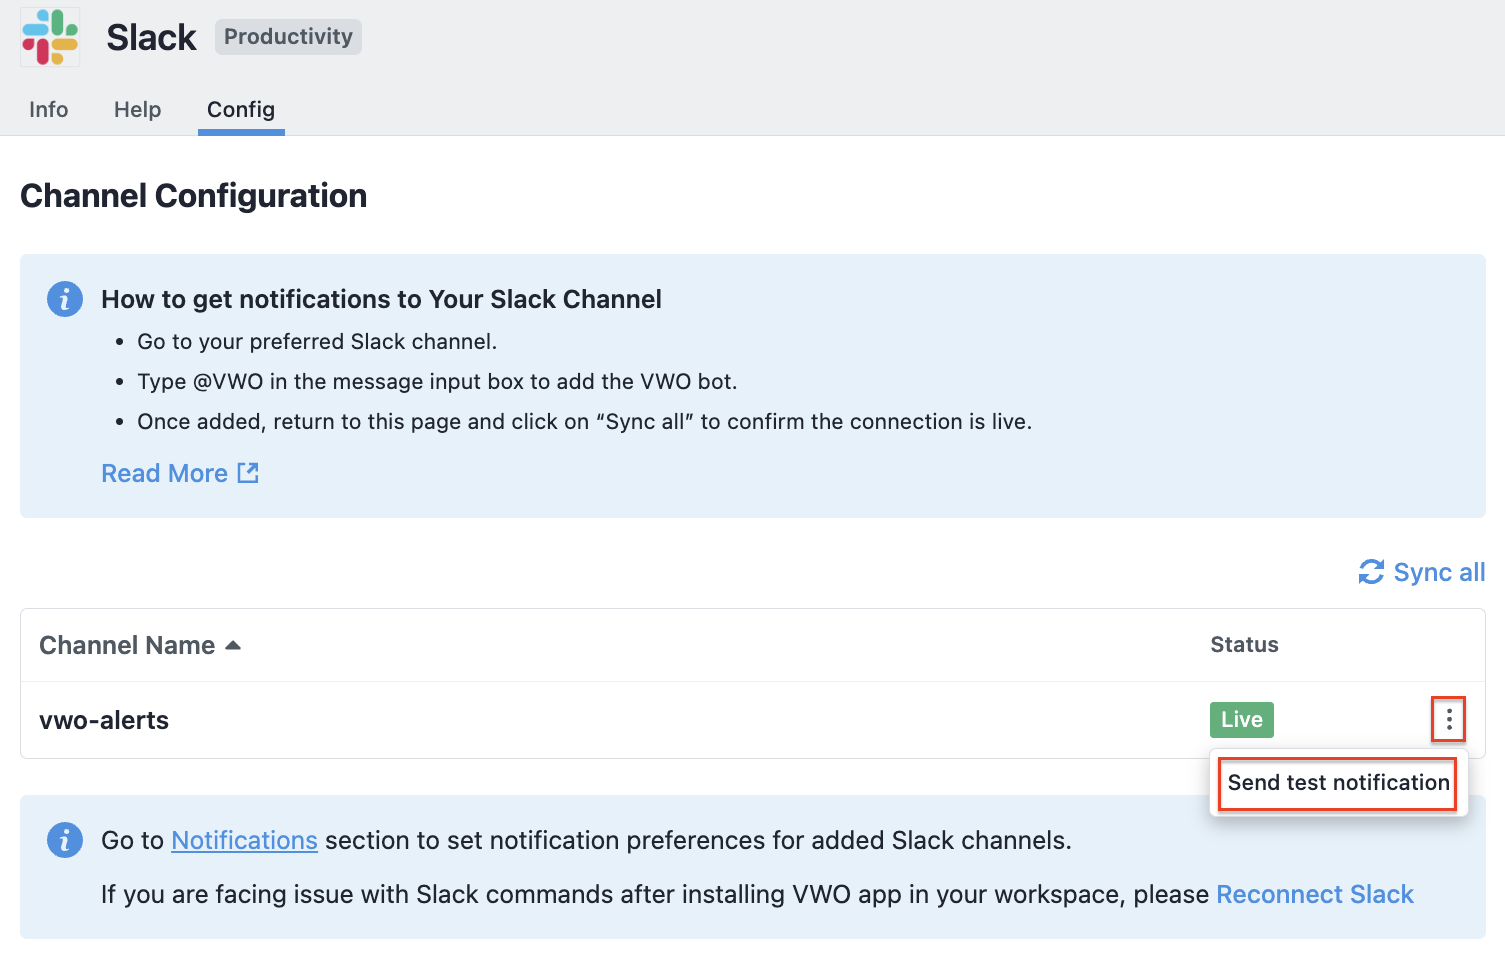Click the info icon beside How to get notifications
The width and height of the screenshot is (1505, 961).
coord(65,299)
